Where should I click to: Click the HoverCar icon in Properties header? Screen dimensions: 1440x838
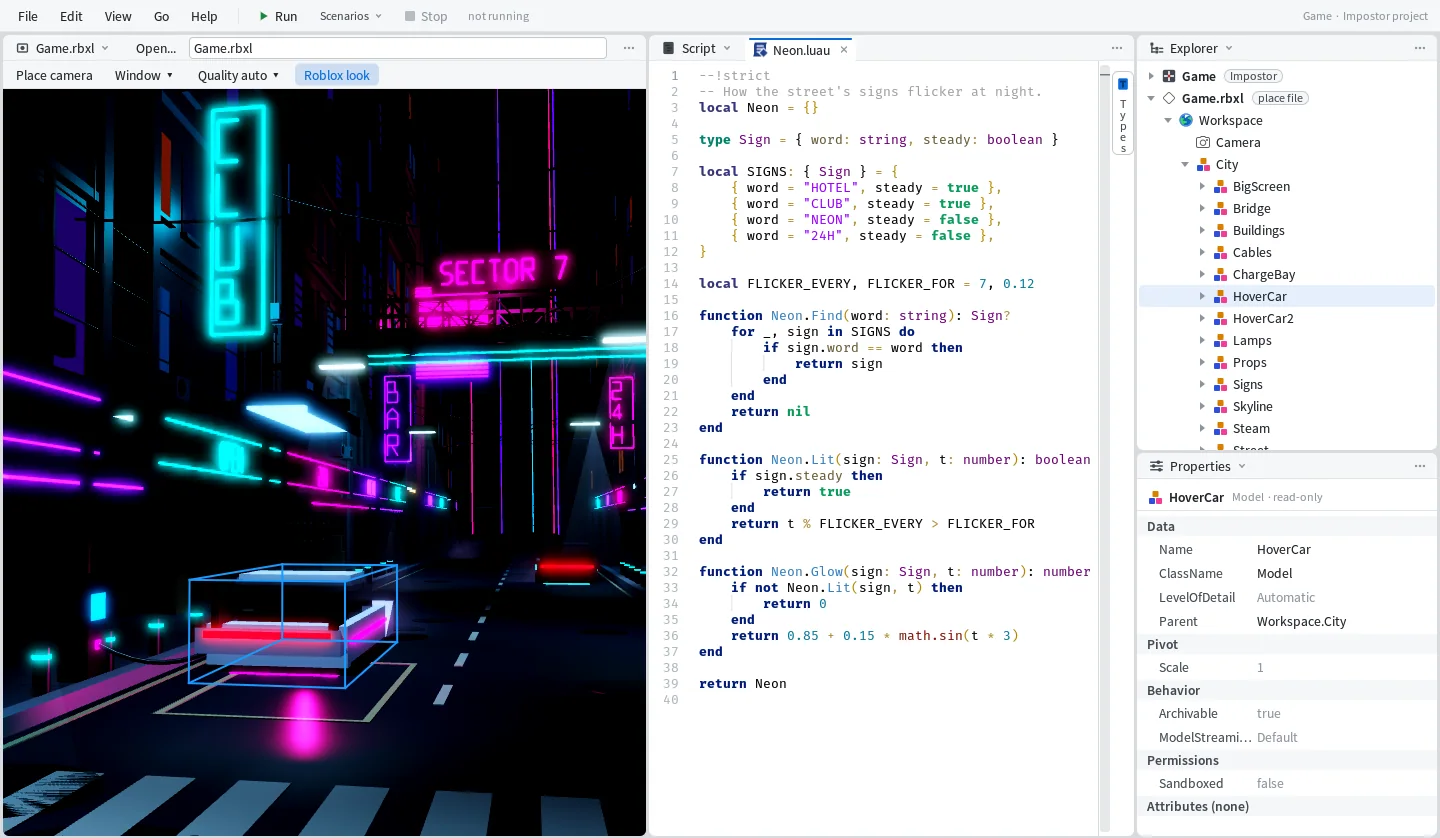(x=1156, y=497)
